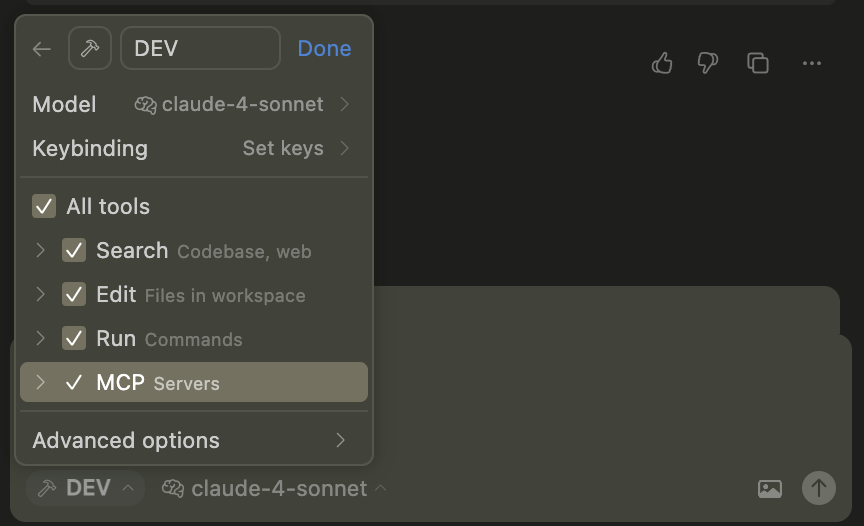Image resolution: width=864 pixels, height=526 pixels.
Task: Open the claude-4-sonnet dropdown in the bottom bar
Action: pyautogui.click(x=274, y=489)
